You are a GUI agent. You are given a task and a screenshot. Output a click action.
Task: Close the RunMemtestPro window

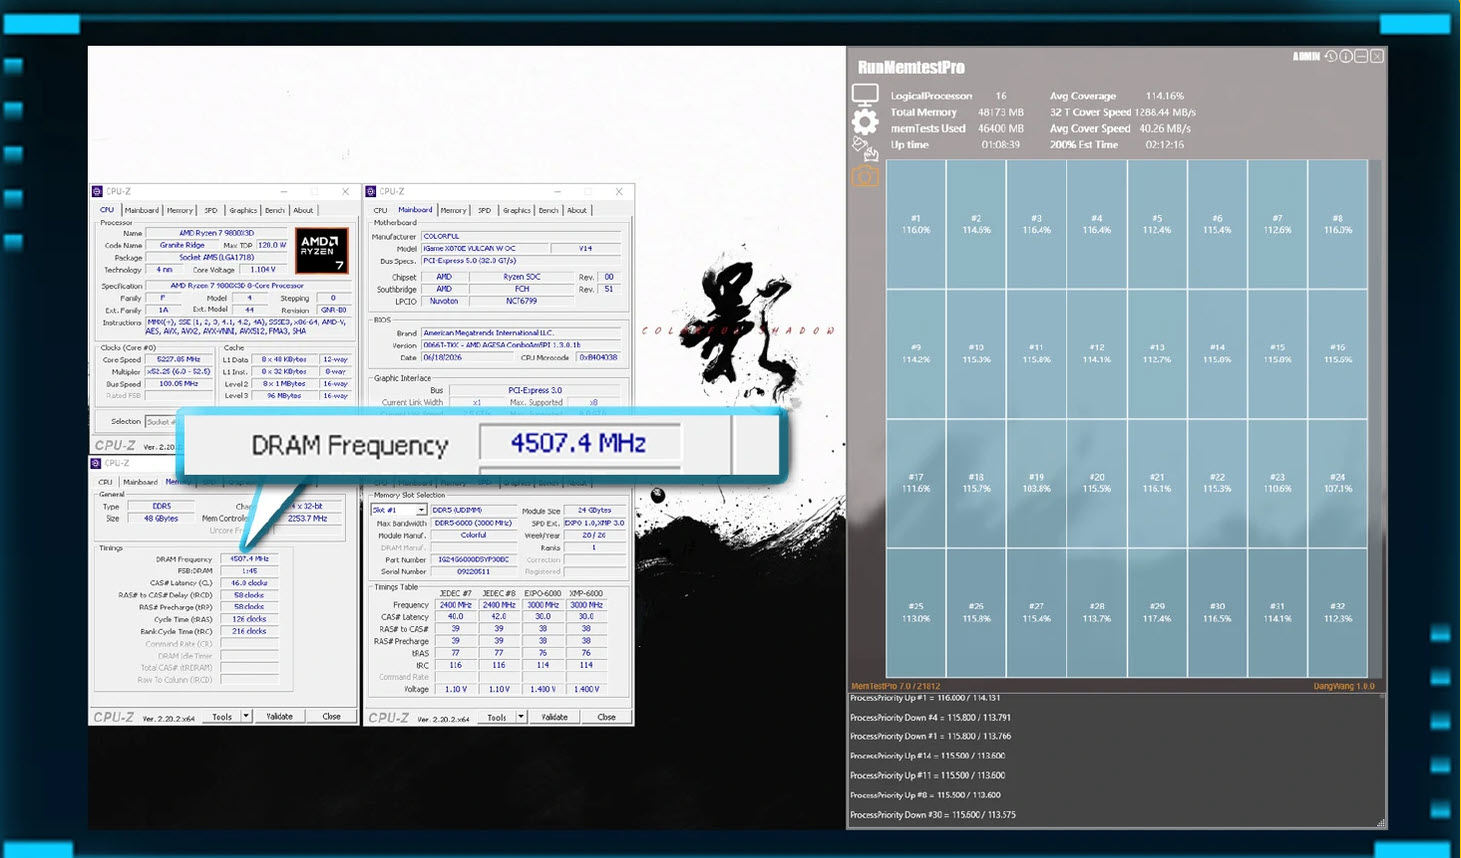tap(1377, 56)
